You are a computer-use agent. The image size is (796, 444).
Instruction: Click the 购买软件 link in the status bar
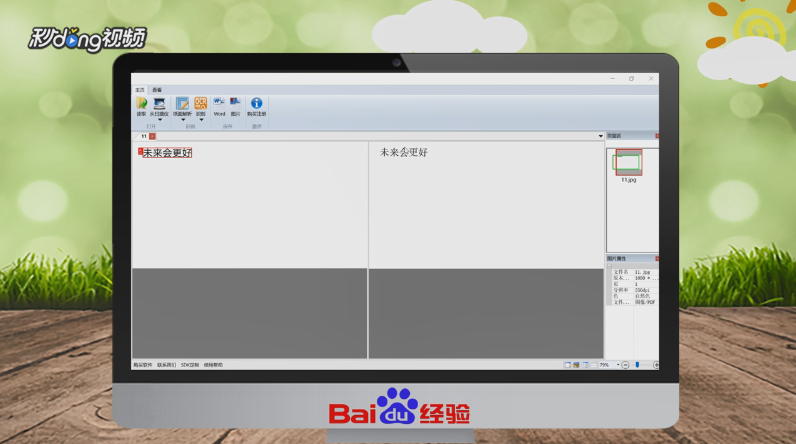(143, 365)
